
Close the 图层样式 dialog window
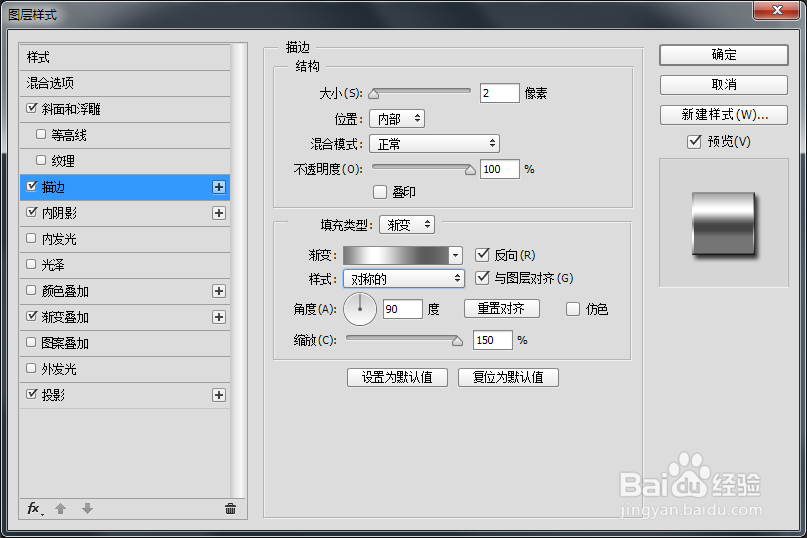point(777,10)
